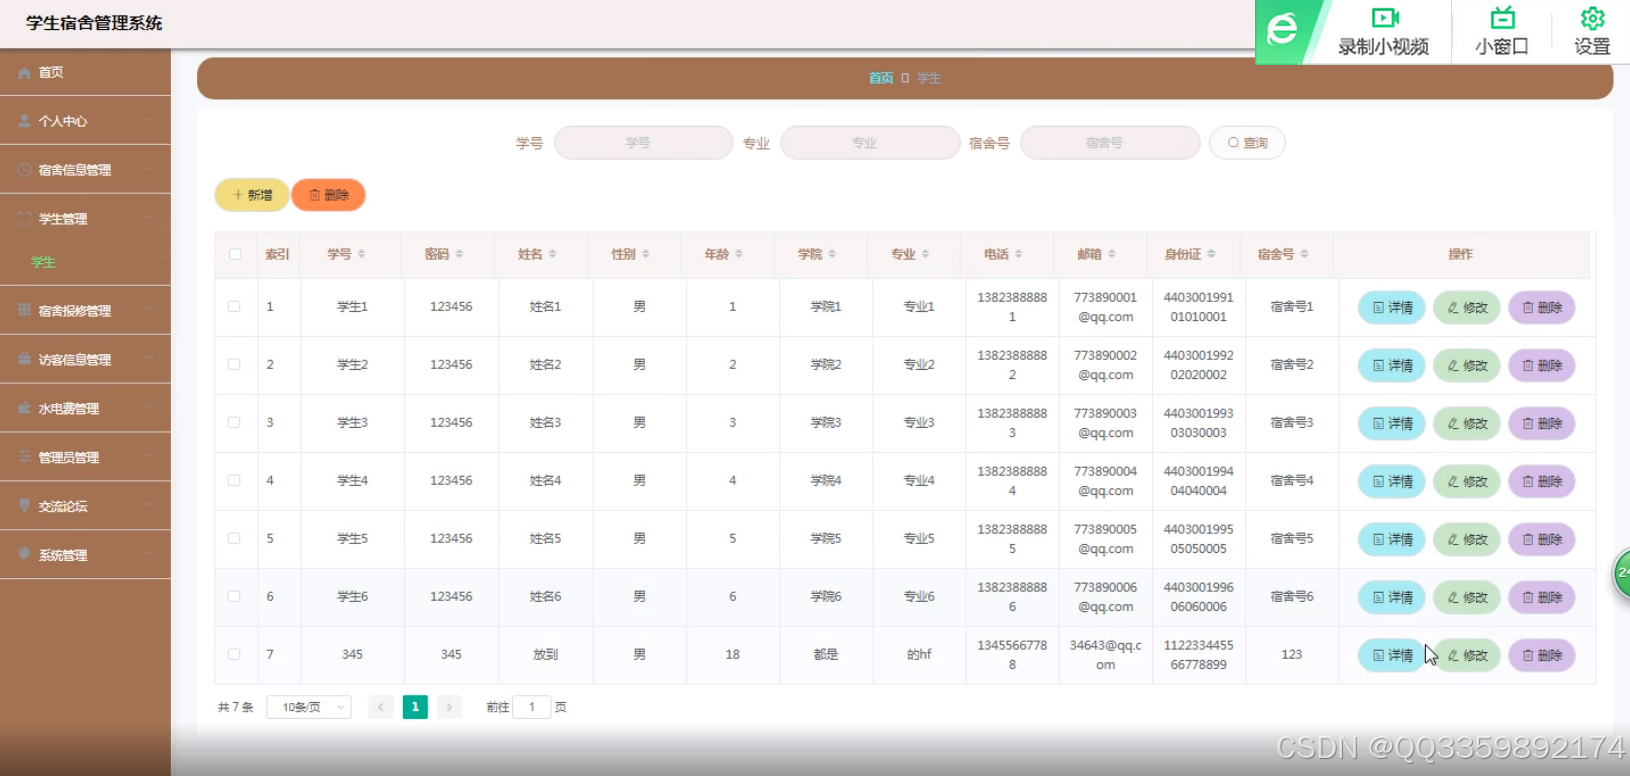Click the 新增 add button
1630x776 pixels.
(x=252, y=195)
